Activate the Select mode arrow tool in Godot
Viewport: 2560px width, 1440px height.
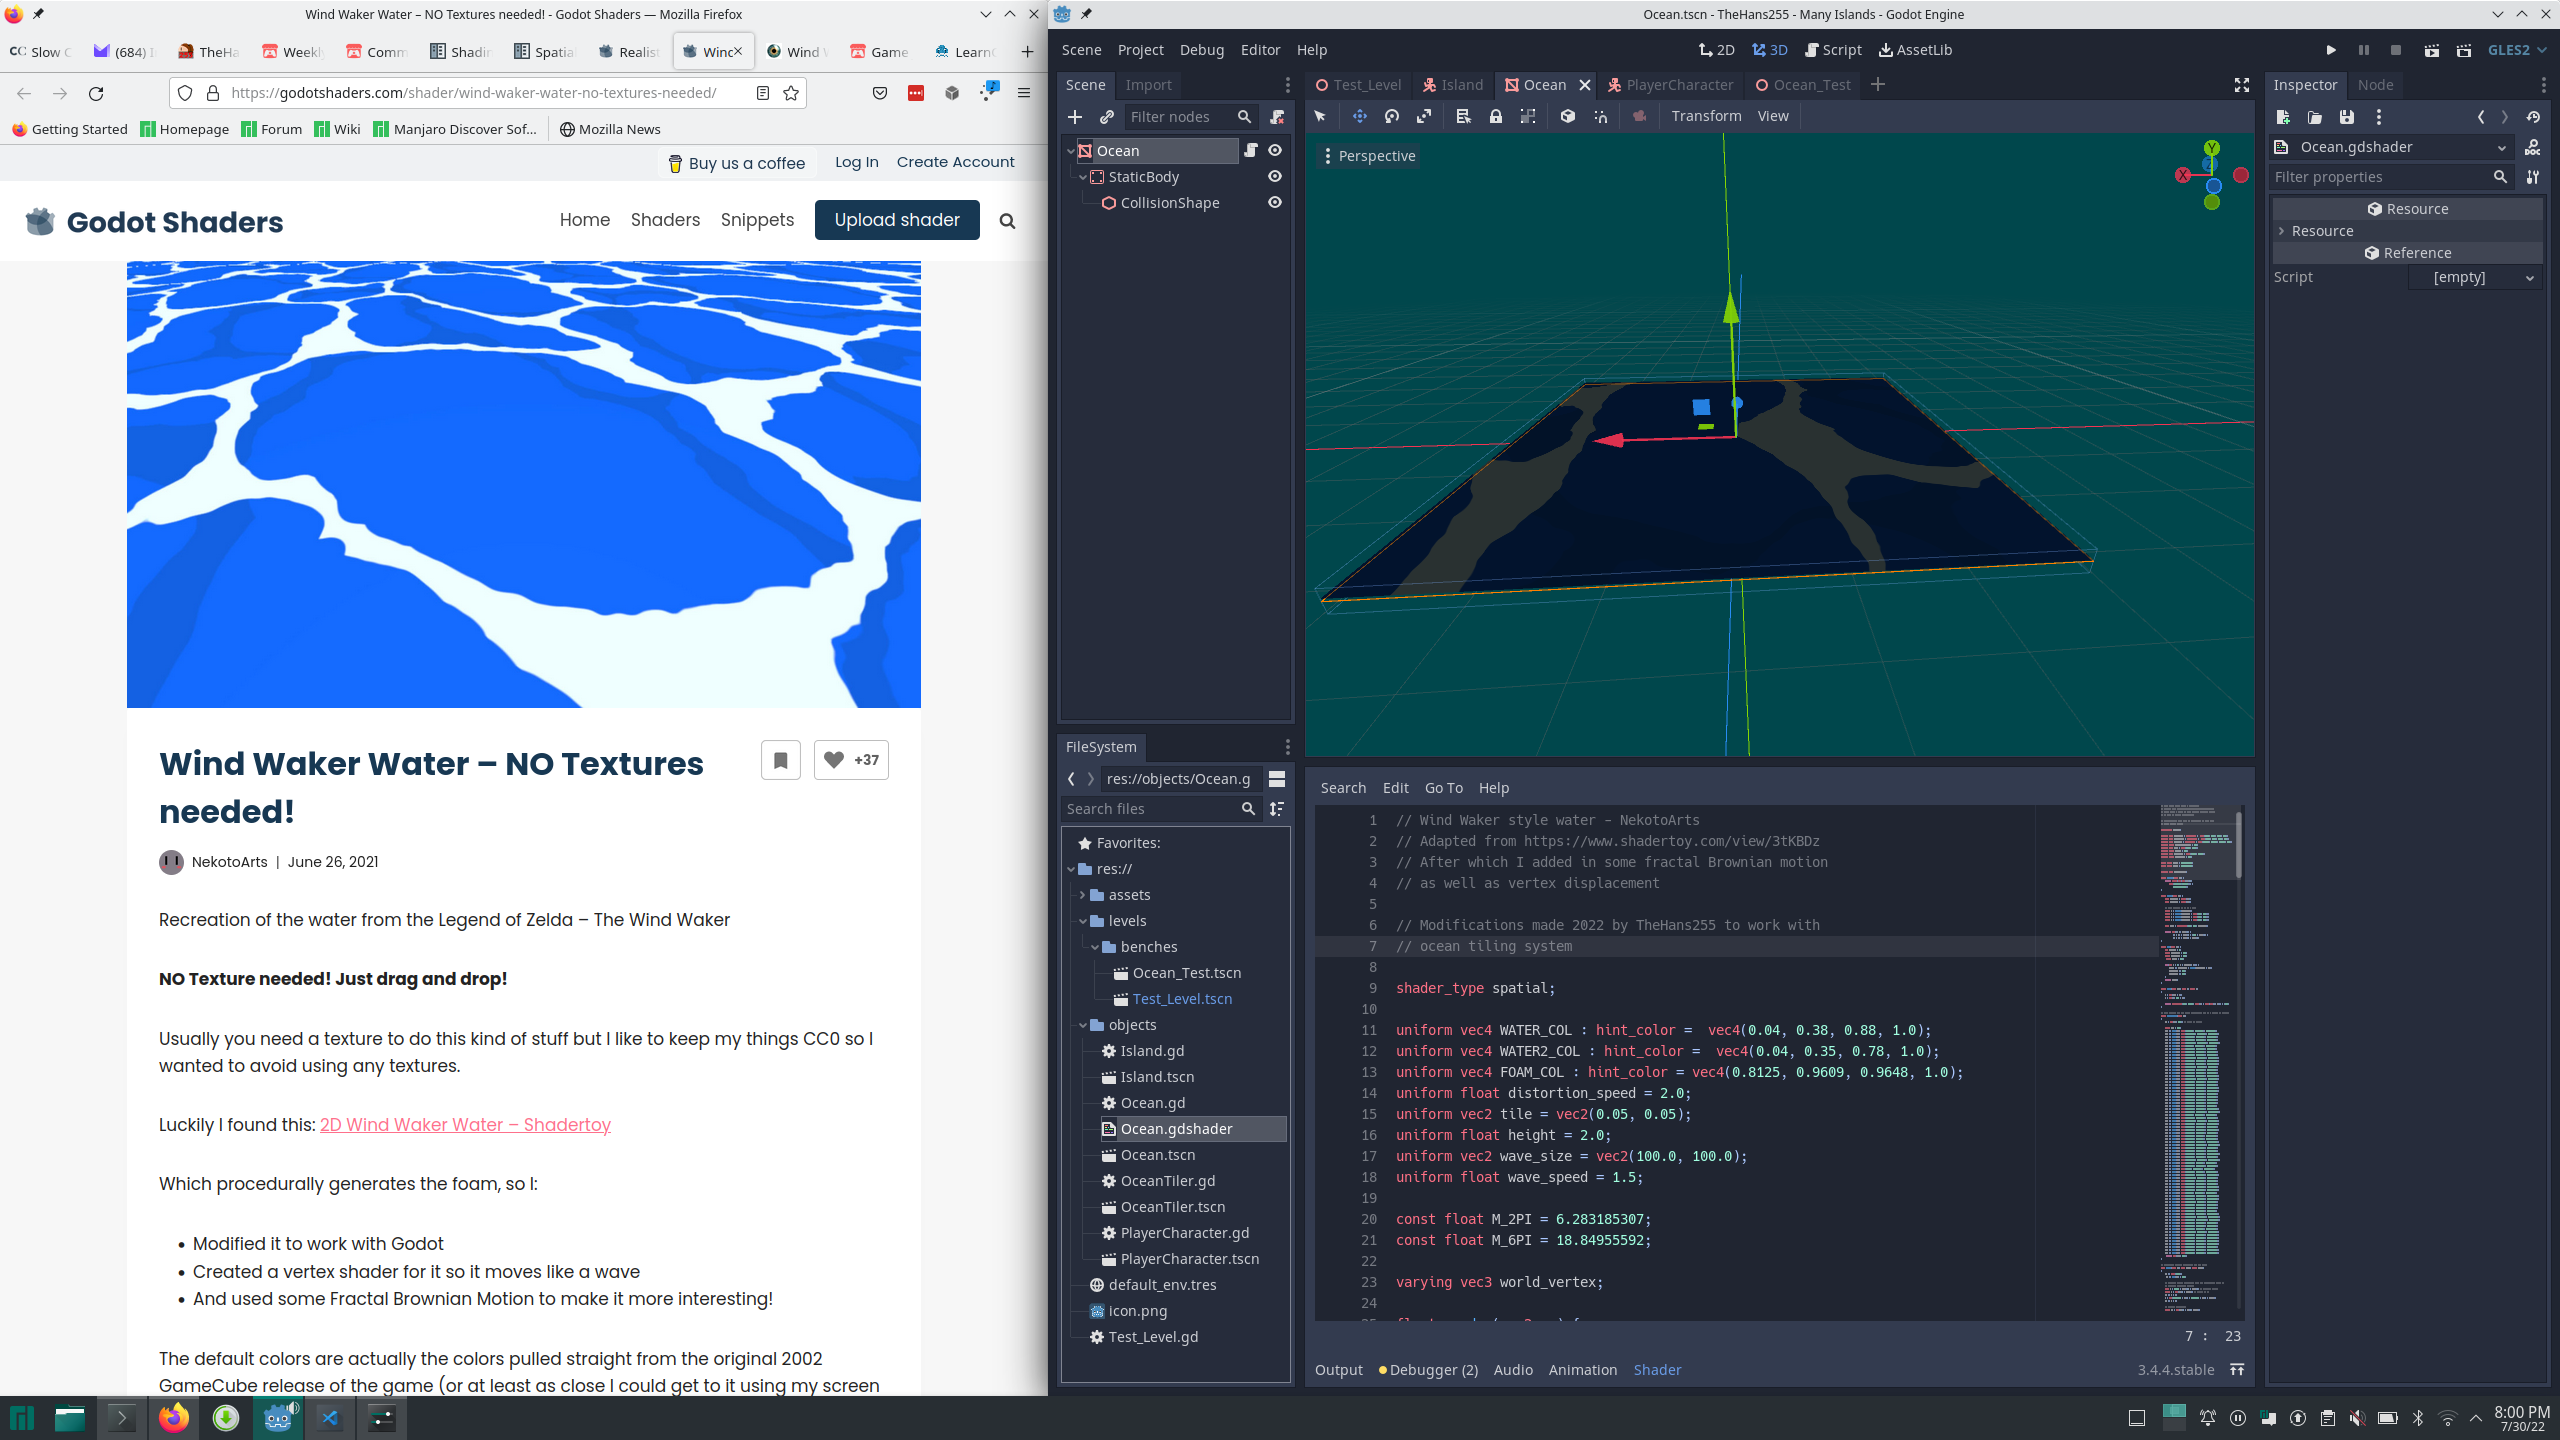coord(1320,116)
